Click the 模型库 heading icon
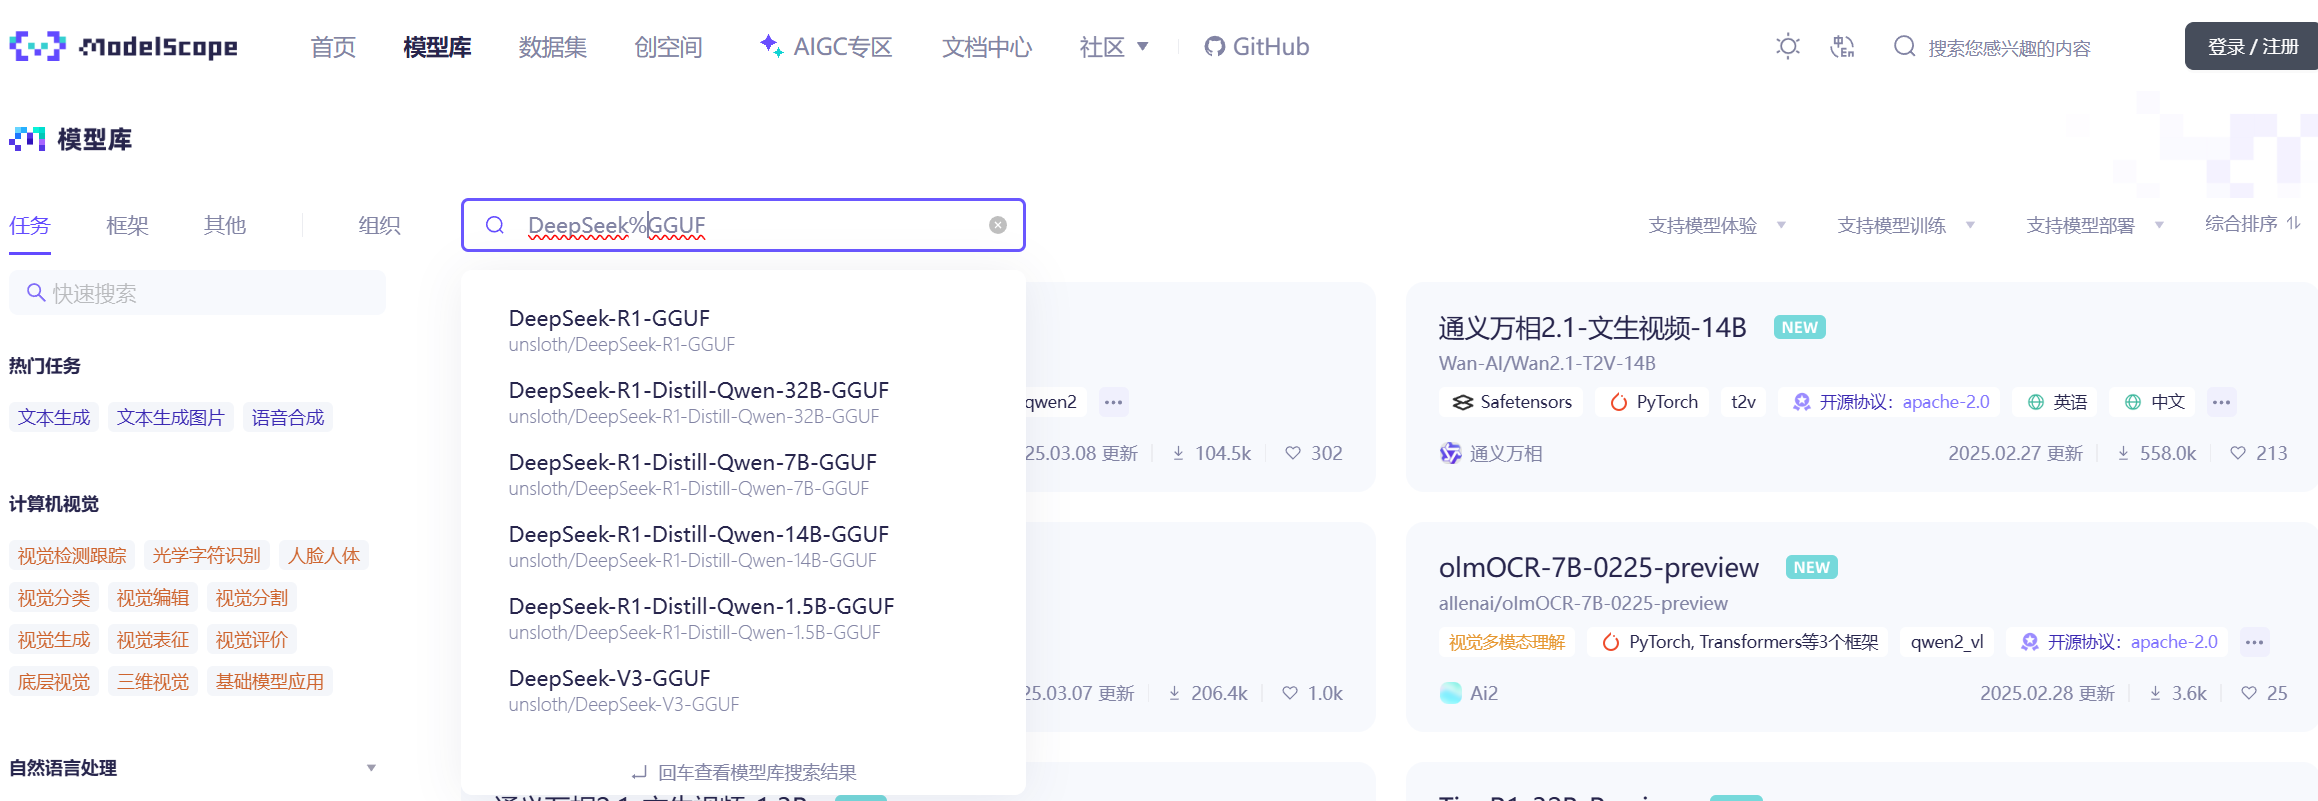 coord(28,139)
